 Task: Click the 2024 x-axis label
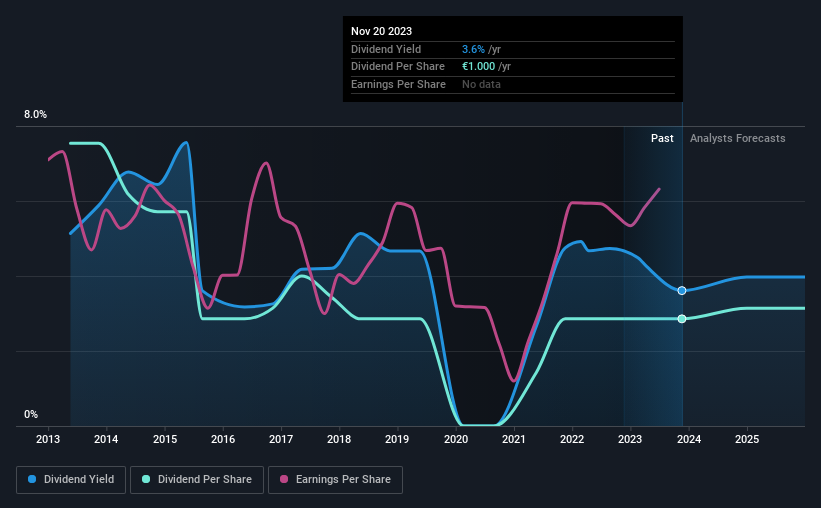point(689,439)
